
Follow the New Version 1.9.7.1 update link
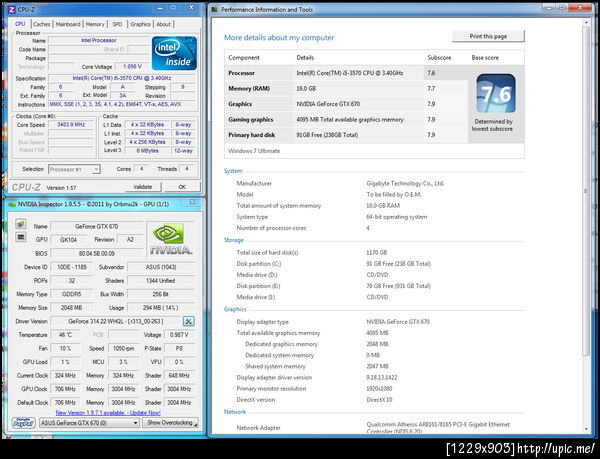[108, 413]
